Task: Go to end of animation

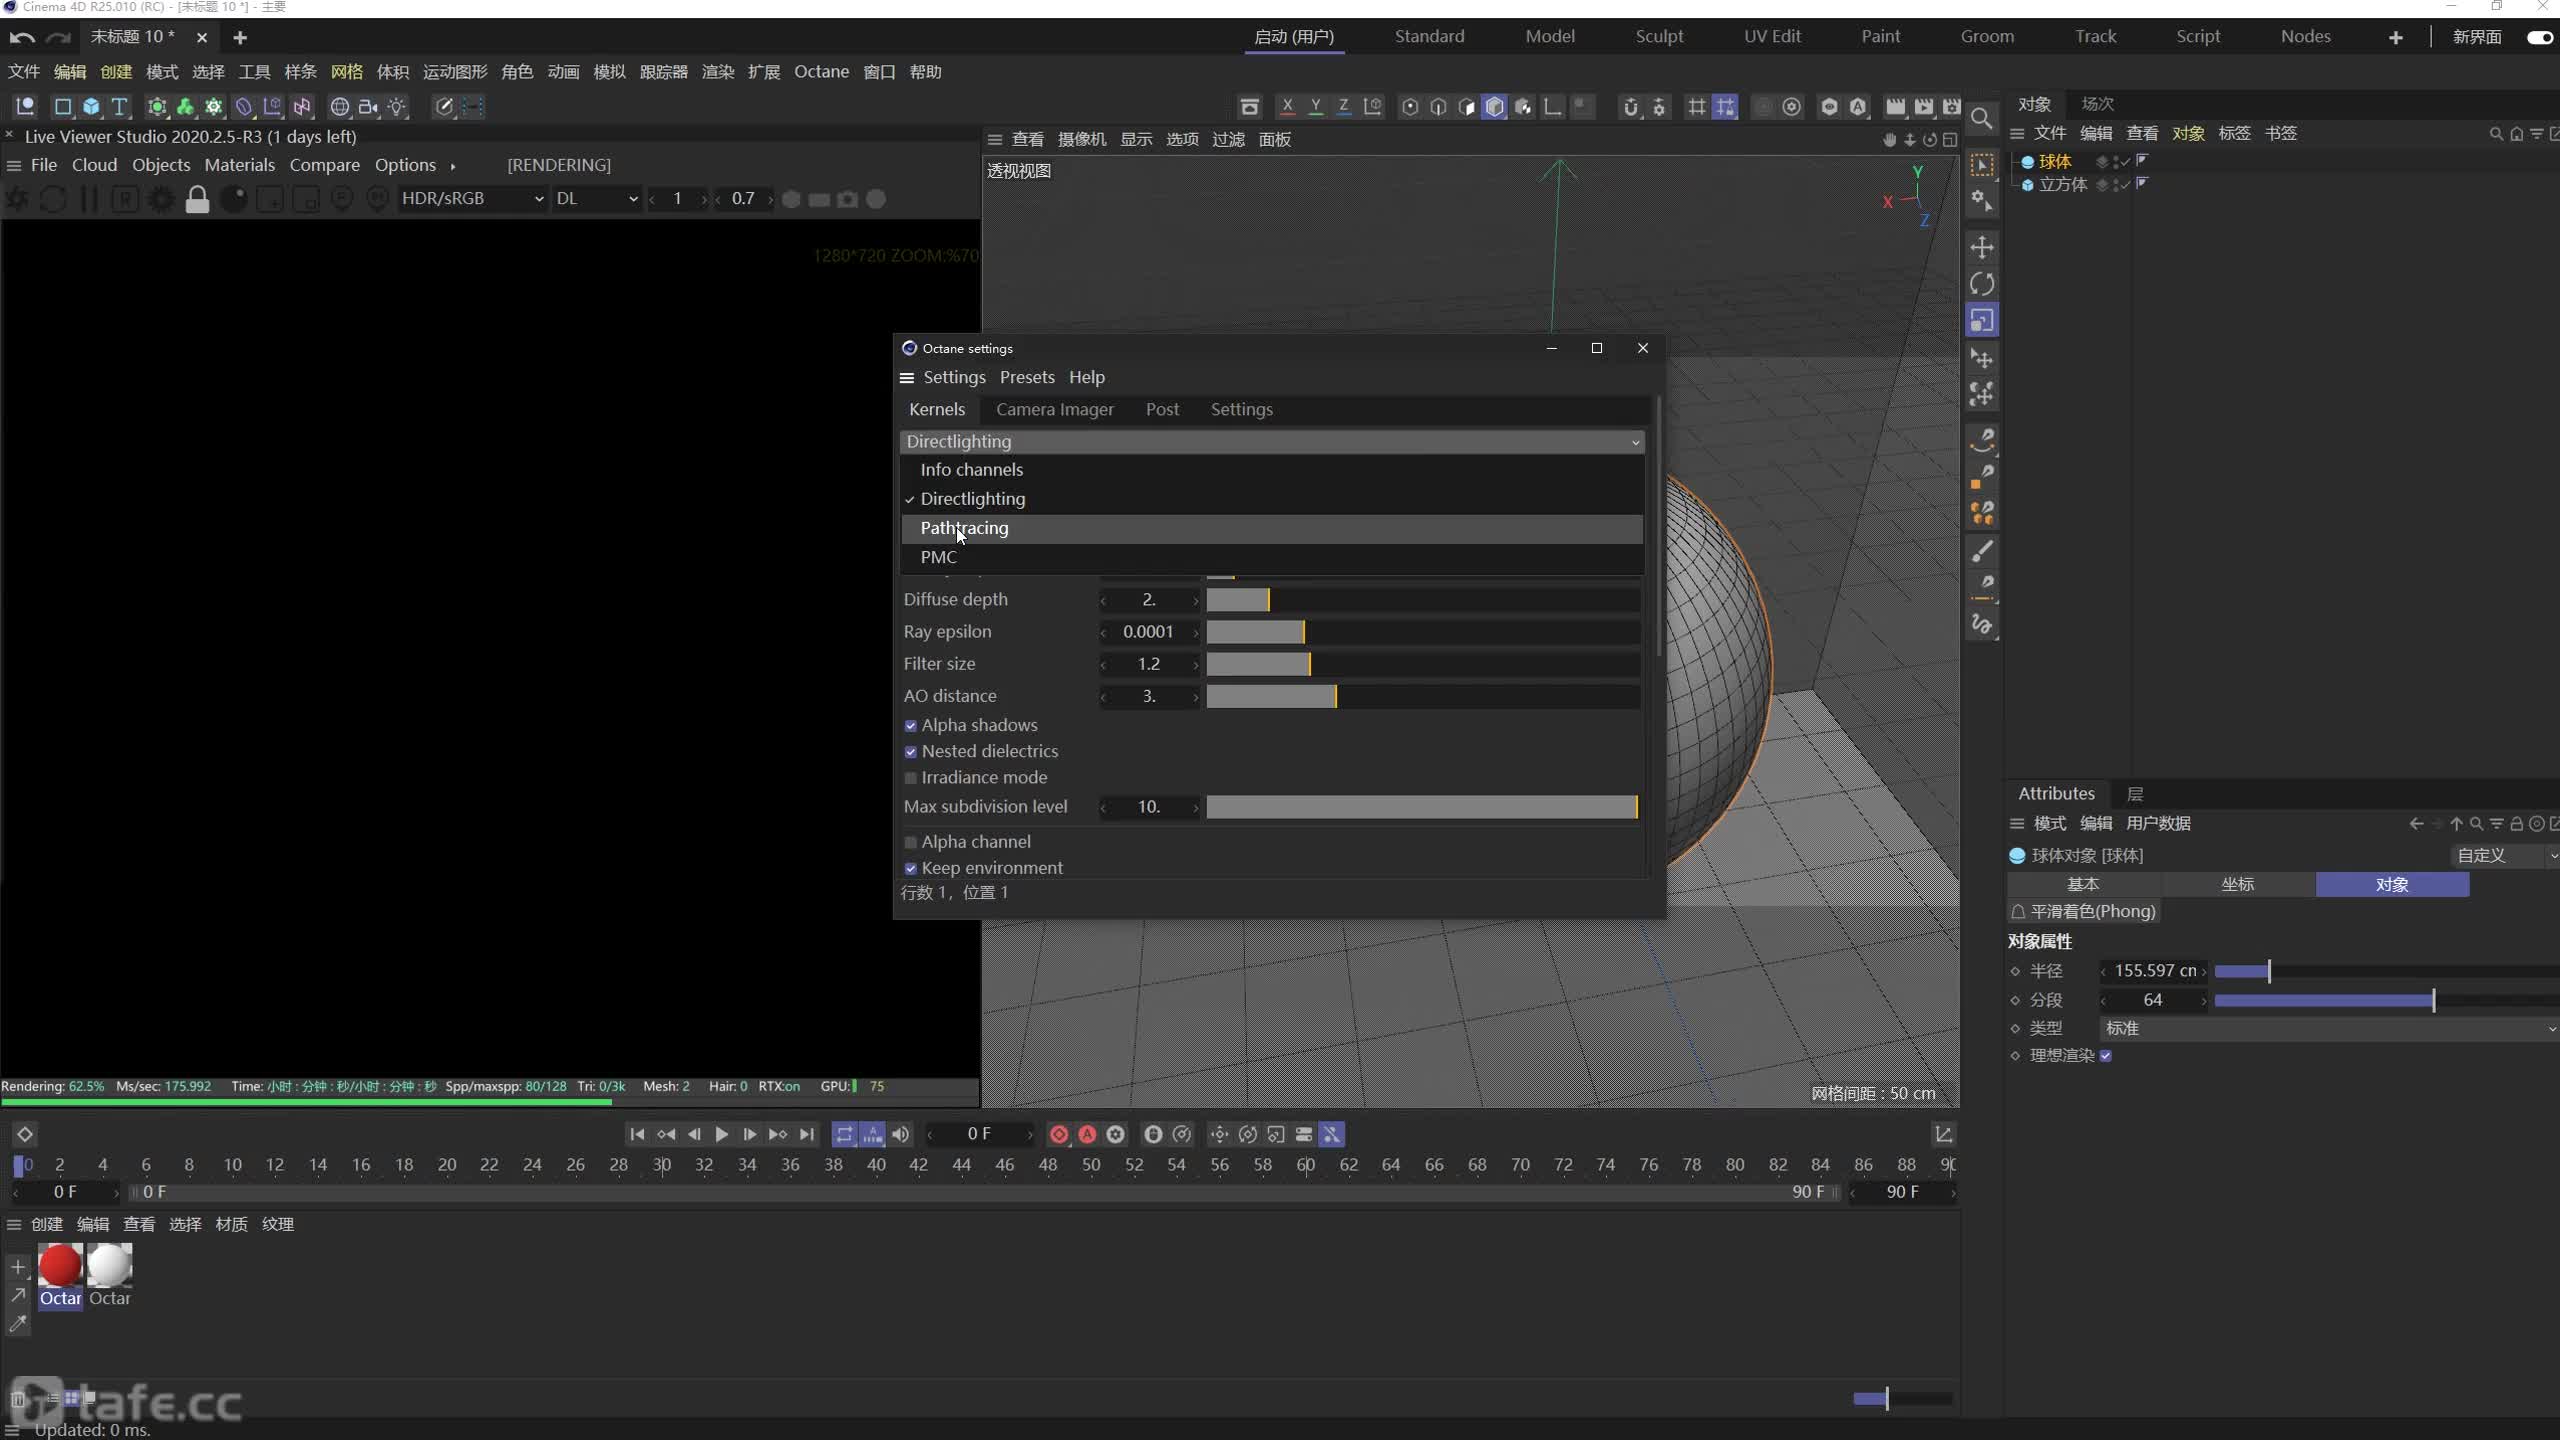Action: pyautogui.click(x=806, y=1134)
